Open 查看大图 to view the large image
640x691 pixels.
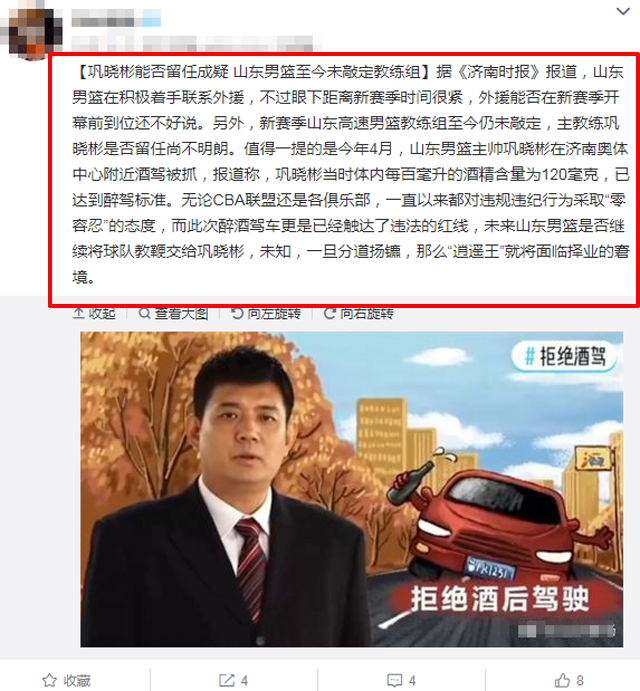tap(181, 313)
